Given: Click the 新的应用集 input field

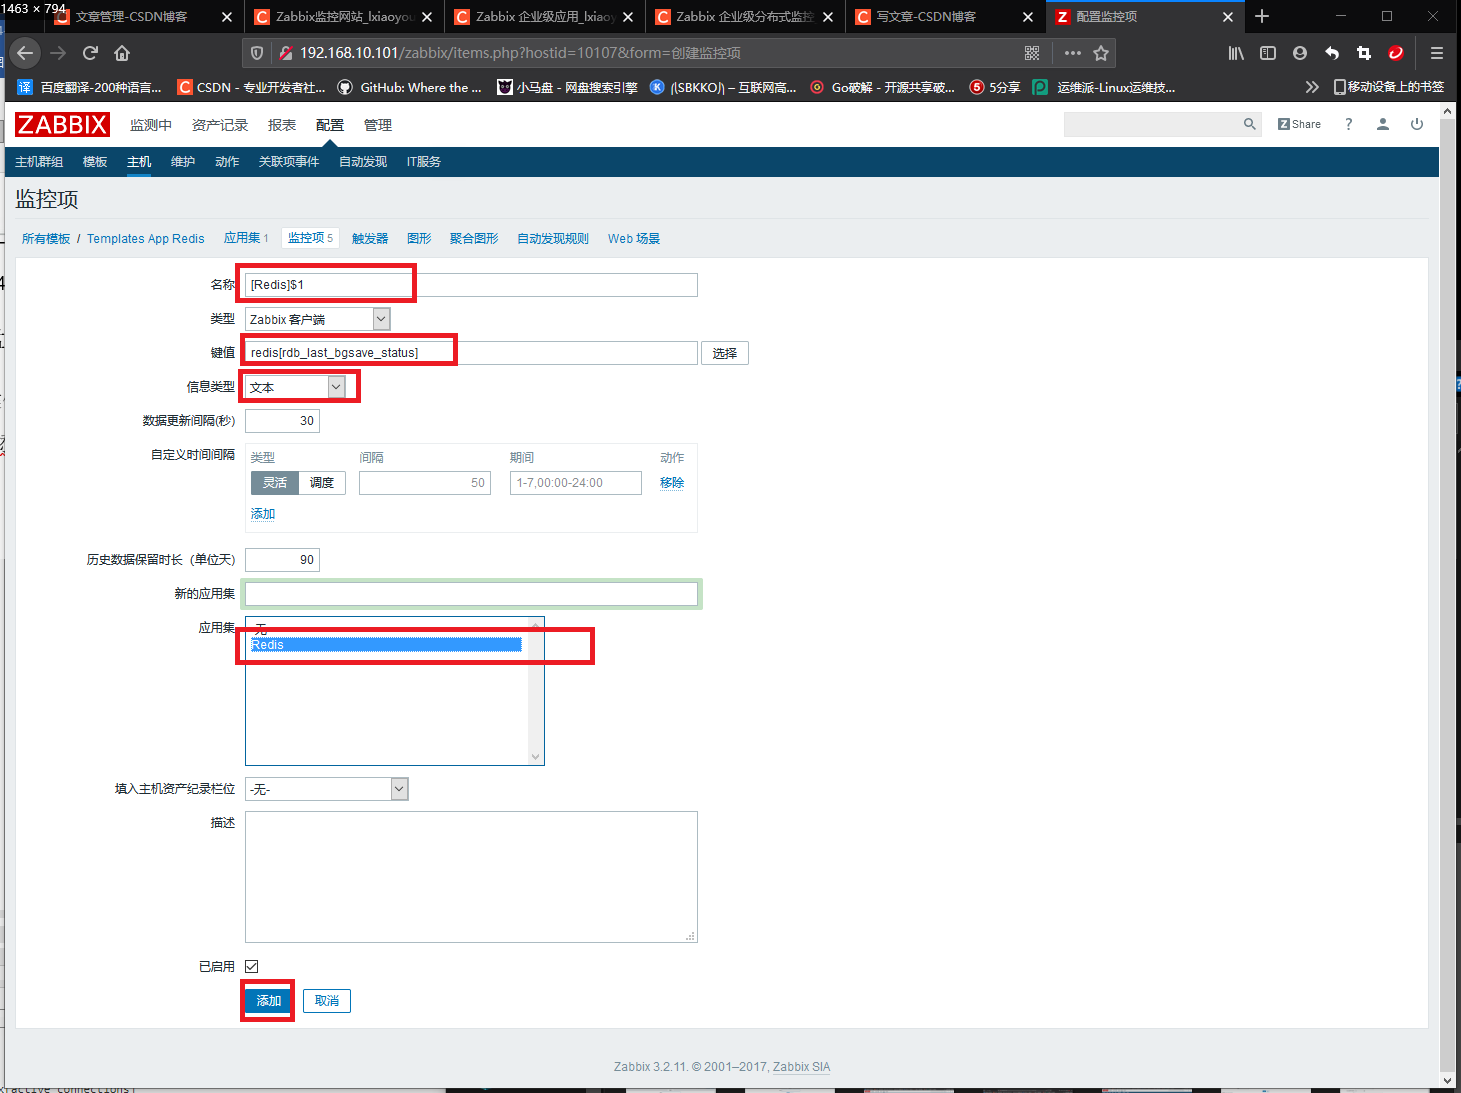Looking at the screenshot, I should 471,594.
